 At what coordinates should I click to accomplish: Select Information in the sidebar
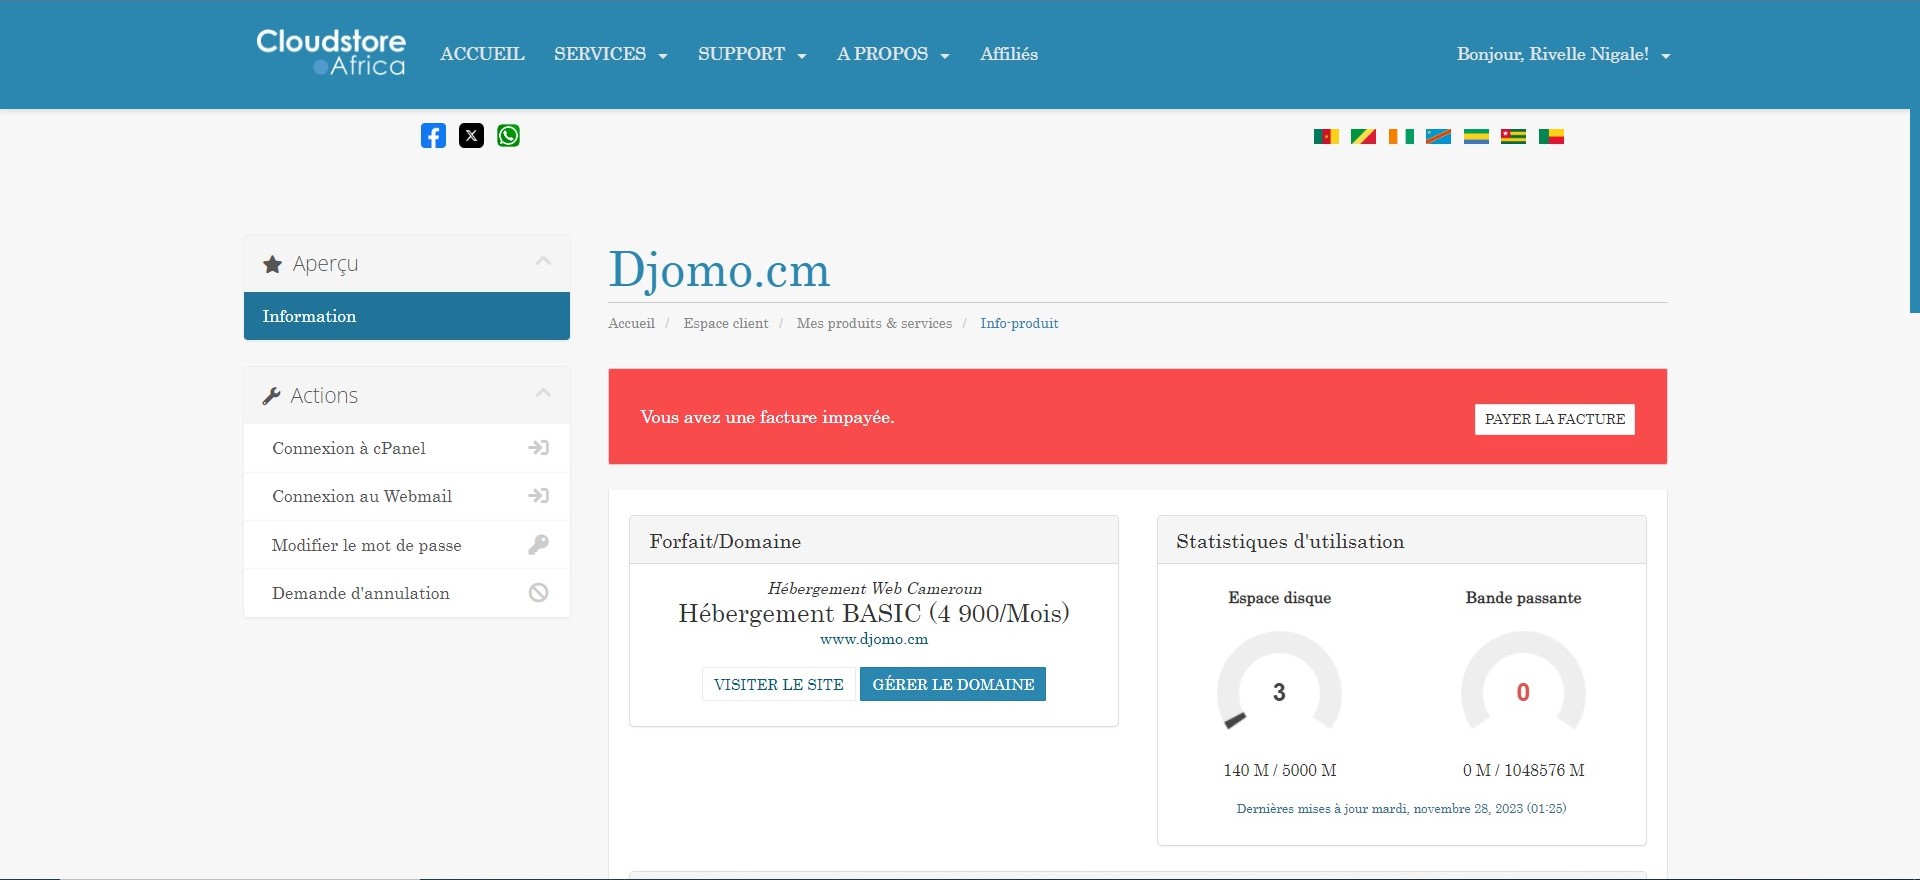coord(407,316)
